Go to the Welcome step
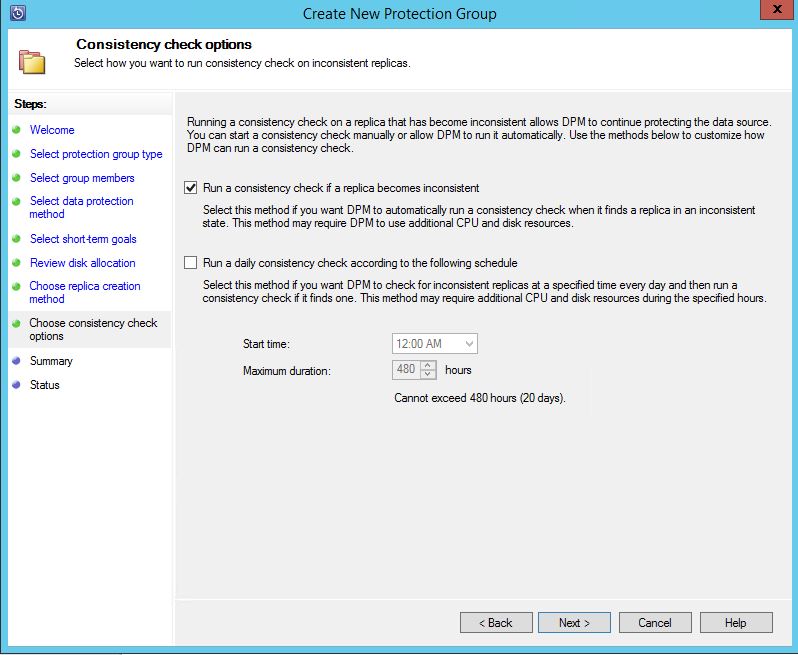798x655 pixels. [x=52, y=130]
